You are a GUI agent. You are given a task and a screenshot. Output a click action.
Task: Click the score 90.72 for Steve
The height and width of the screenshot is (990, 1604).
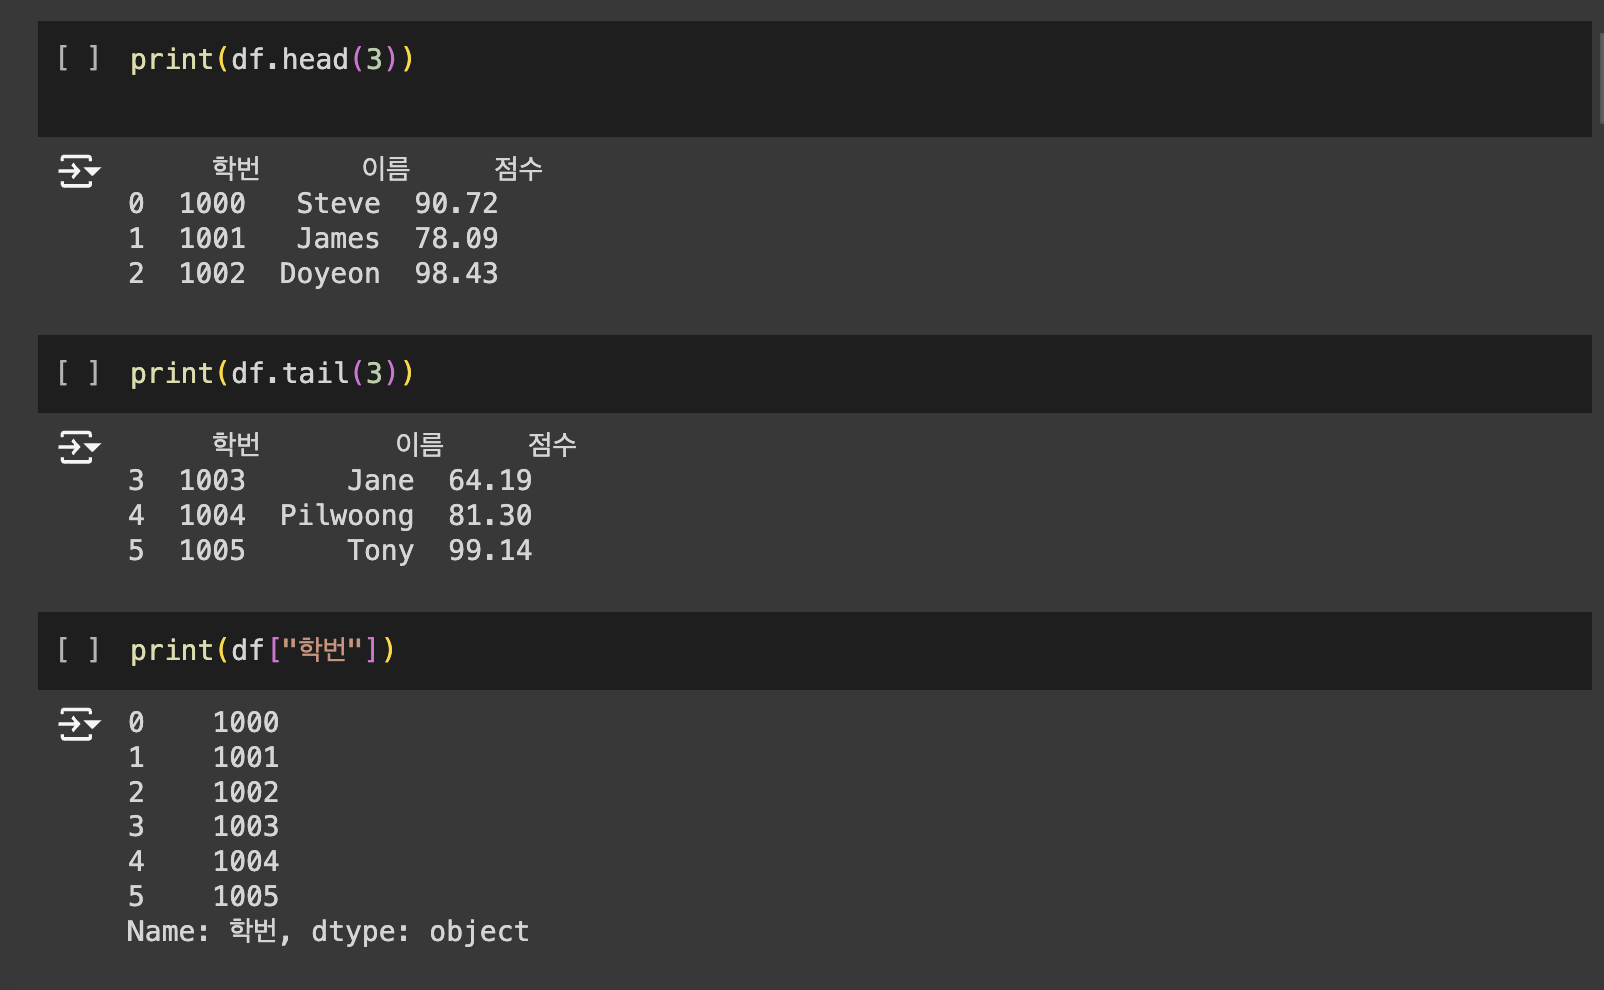click(x=456, y=203)
